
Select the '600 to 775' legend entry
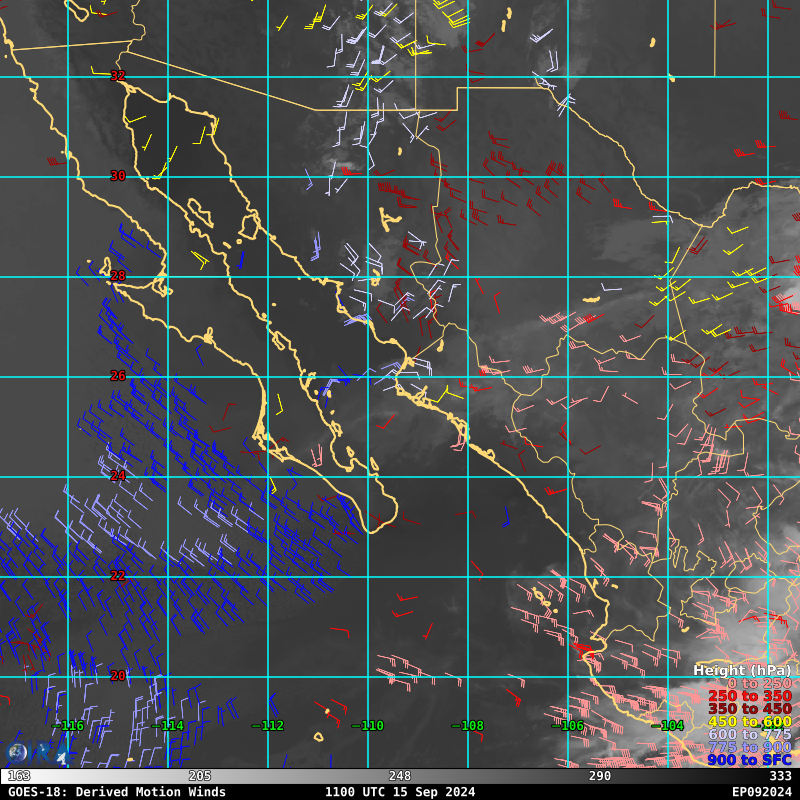tap(750, 734)
